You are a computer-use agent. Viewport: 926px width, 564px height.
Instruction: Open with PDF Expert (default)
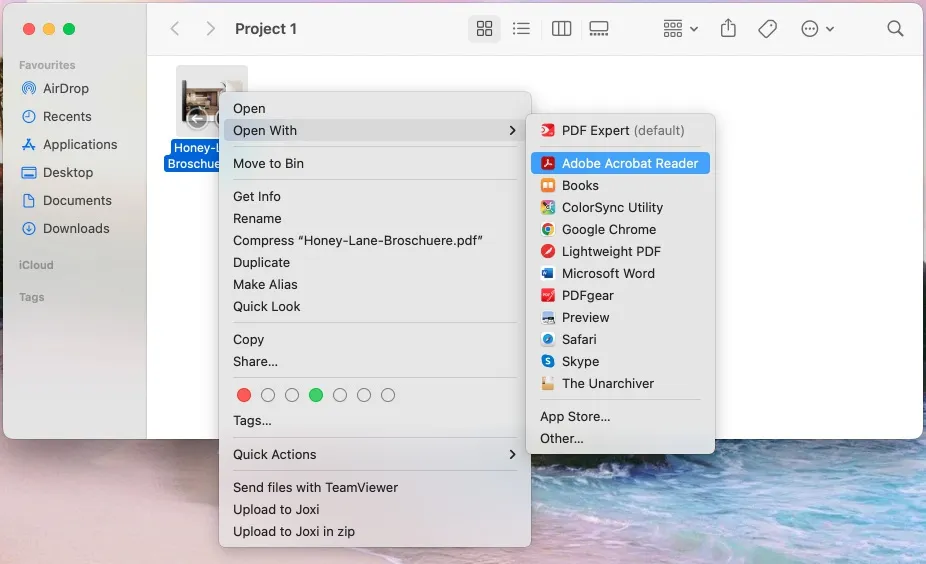[x=620, y=131]
